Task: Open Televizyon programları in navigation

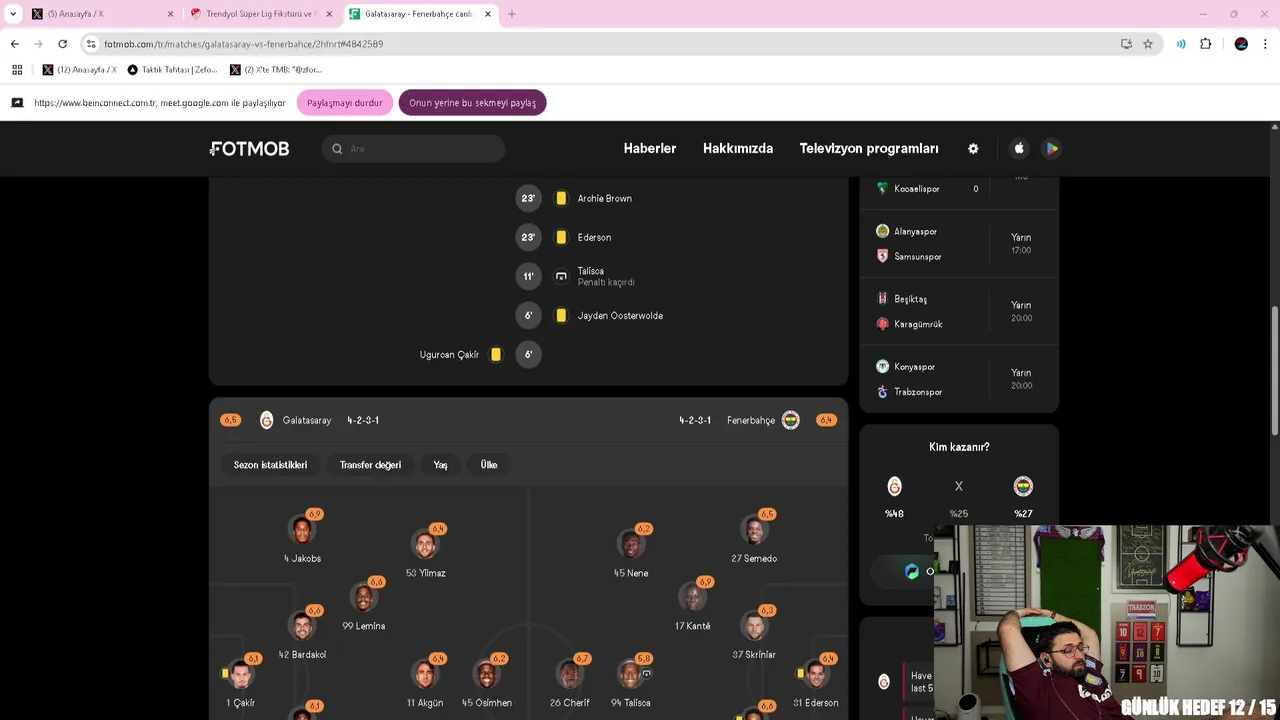Action: click(869, 148)
